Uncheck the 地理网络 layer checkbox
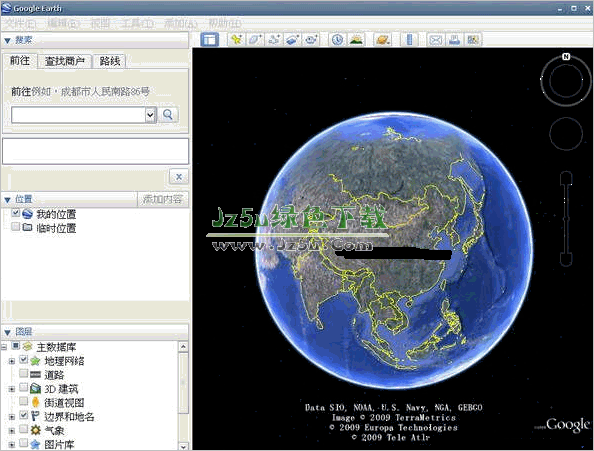The width and height of the screenshot is (594, 451). point(23,359)
